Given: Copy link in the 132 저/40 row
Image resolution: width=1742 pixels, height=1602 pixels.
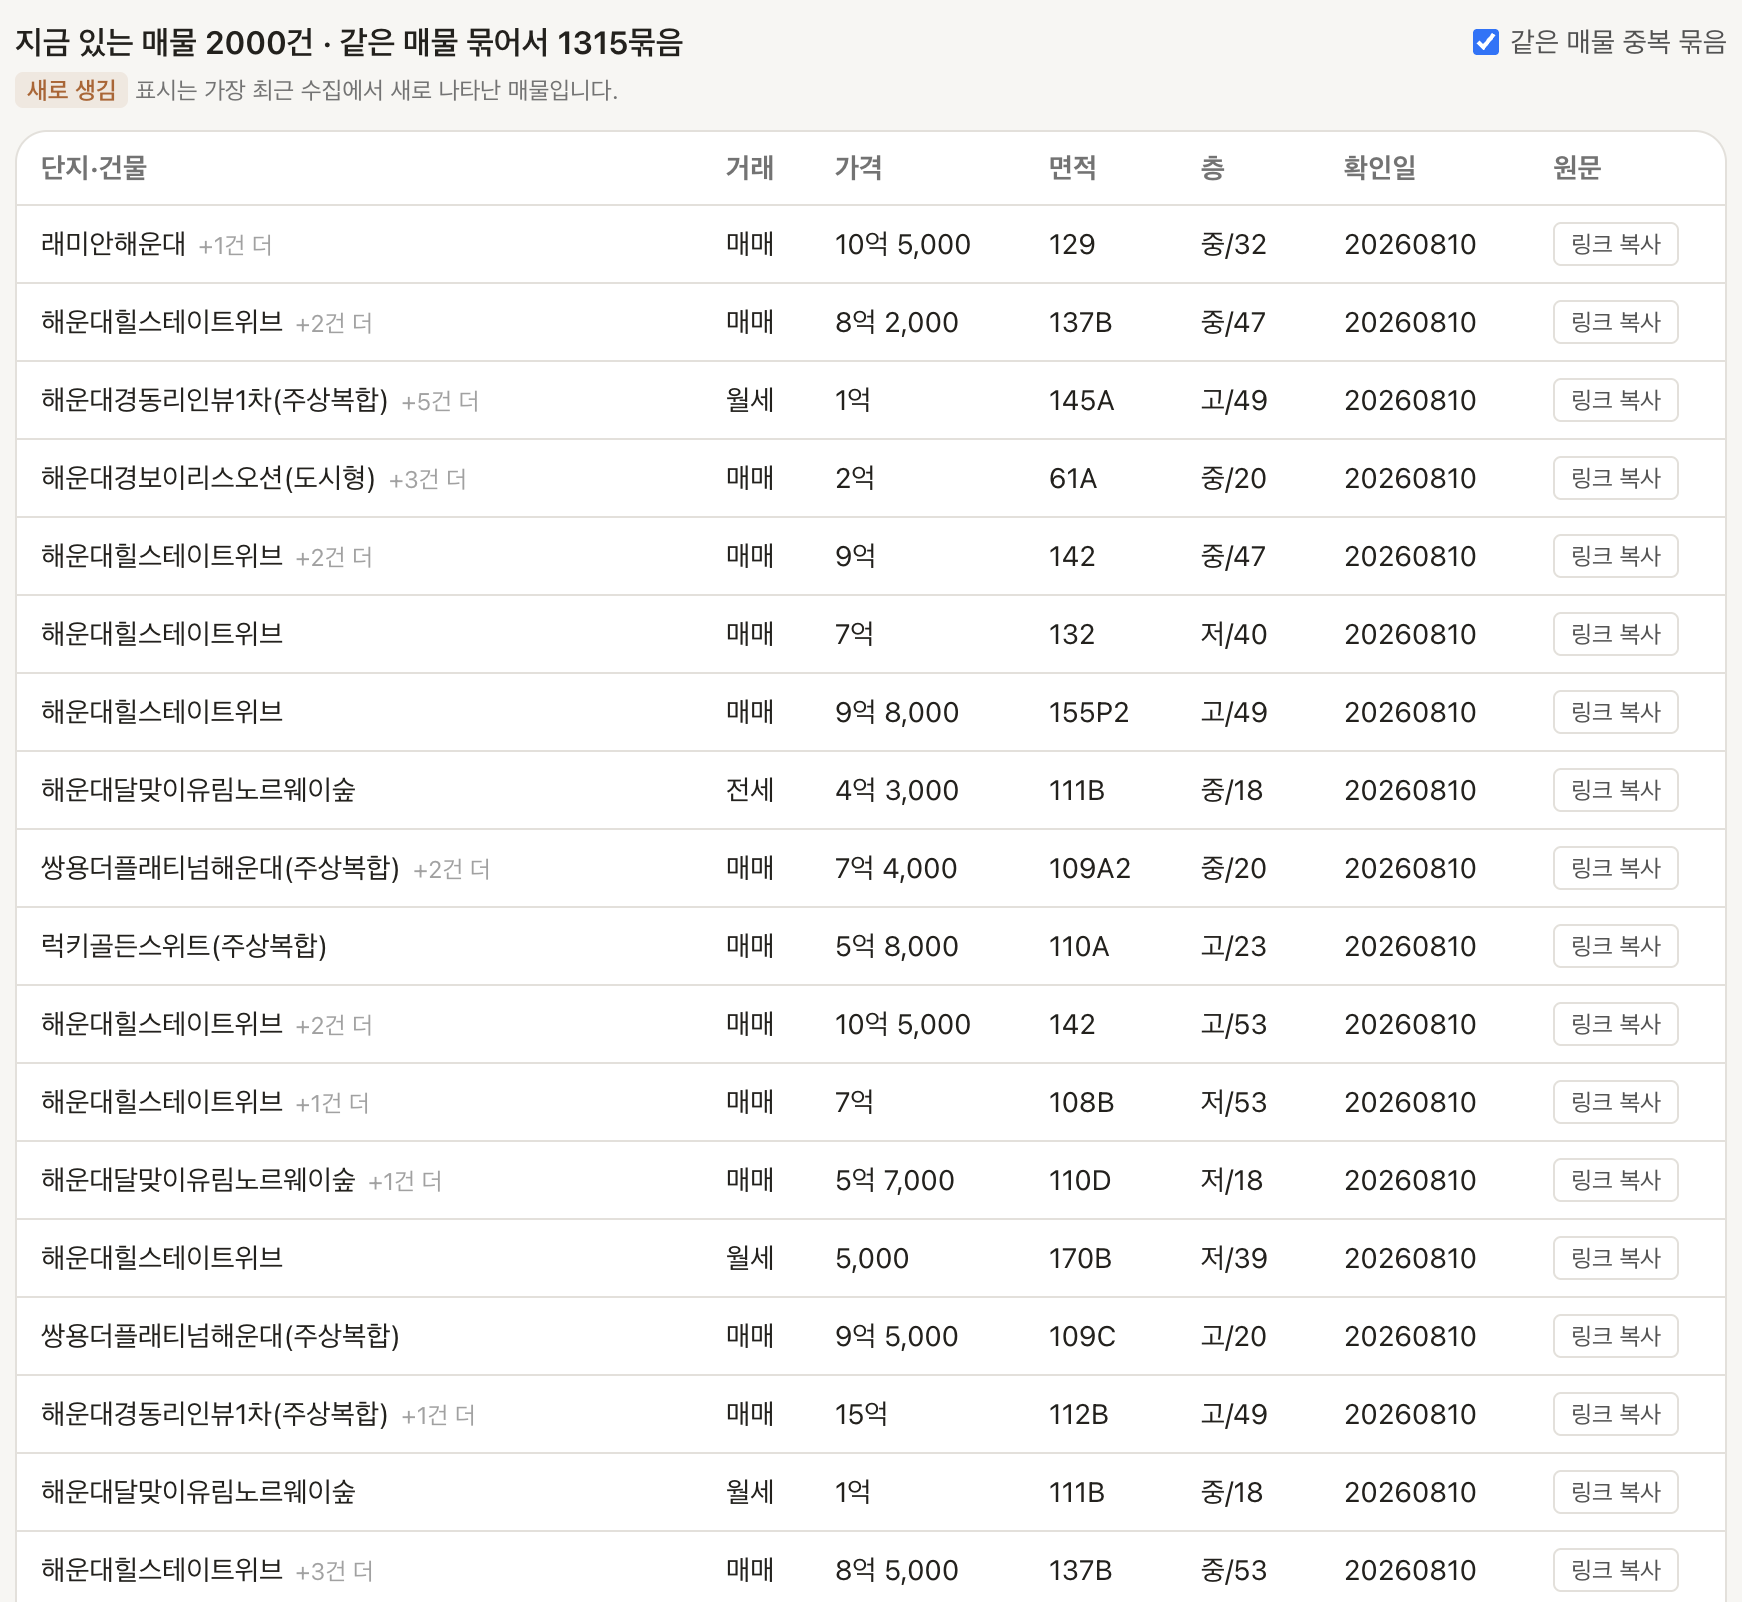Looking at the screenshot, I should pyautogui.click(x=1615, y=634).
